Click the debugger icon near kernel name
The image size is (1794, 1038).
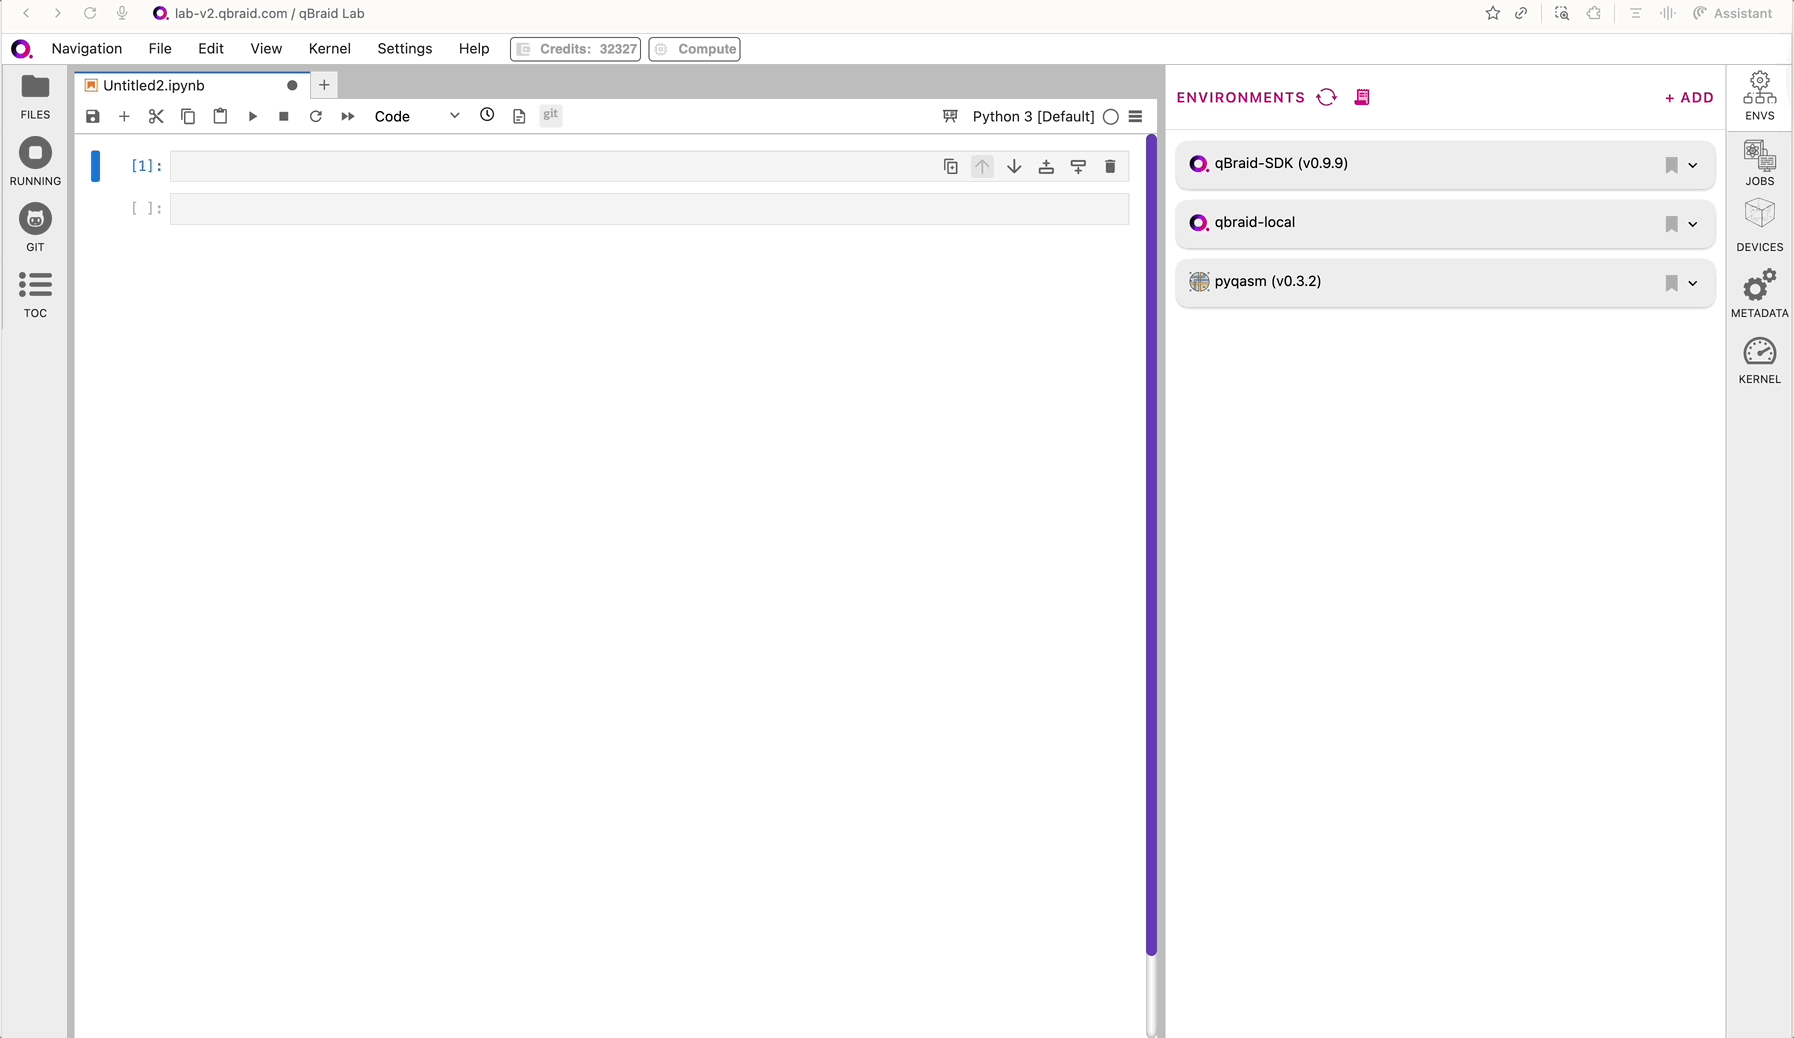coord(950,116)
